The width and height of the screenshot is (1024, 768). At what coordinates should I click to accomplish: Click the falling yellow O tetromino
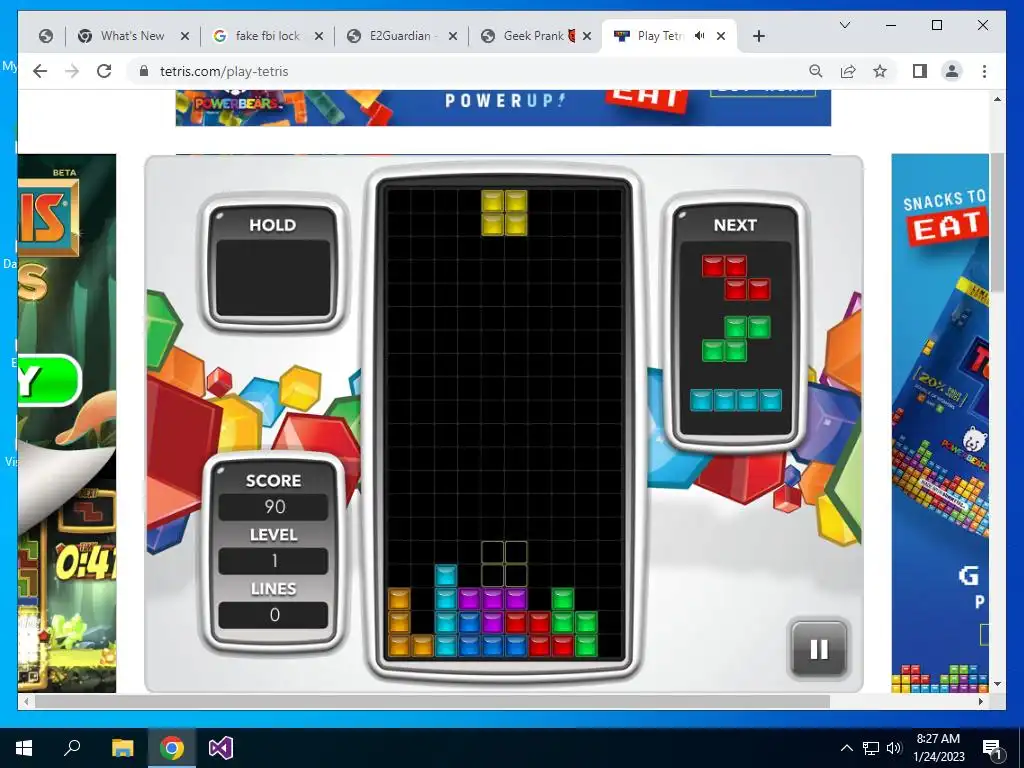pyautogui.click(x=504, y=213)
